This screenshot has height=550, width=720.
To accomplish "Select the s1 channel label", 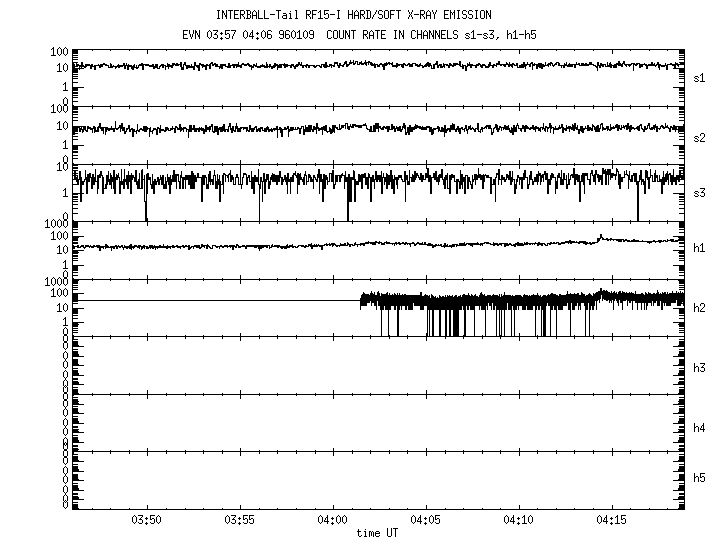I will pyautogui.click(x=700, y=78).
